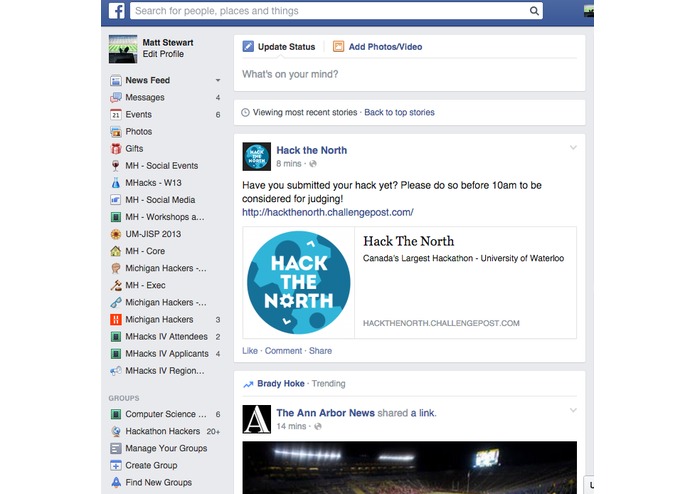Click the Facebook logo icon
Image resolution: width=695 pixels, height=494 pixels.
click(117, 11)
